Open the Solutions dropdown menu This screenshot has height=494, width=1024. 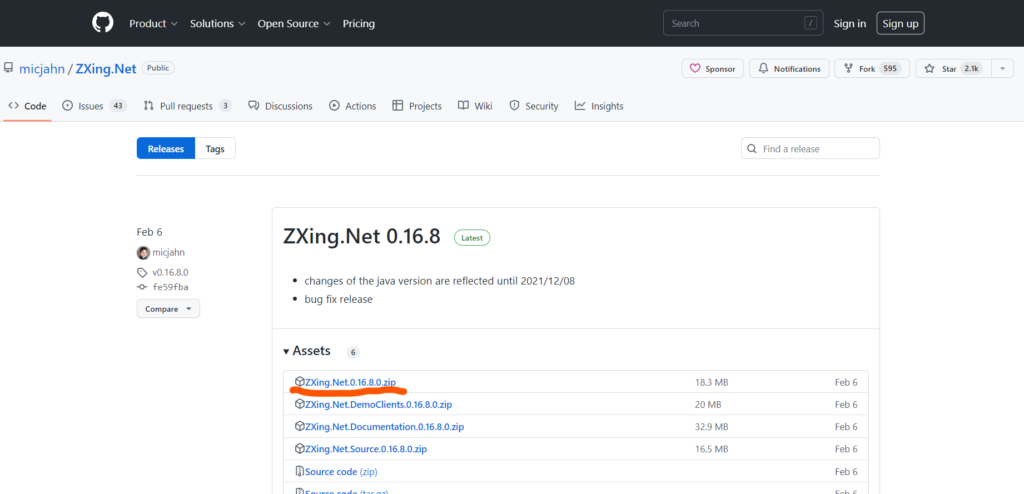coord(217,24)
